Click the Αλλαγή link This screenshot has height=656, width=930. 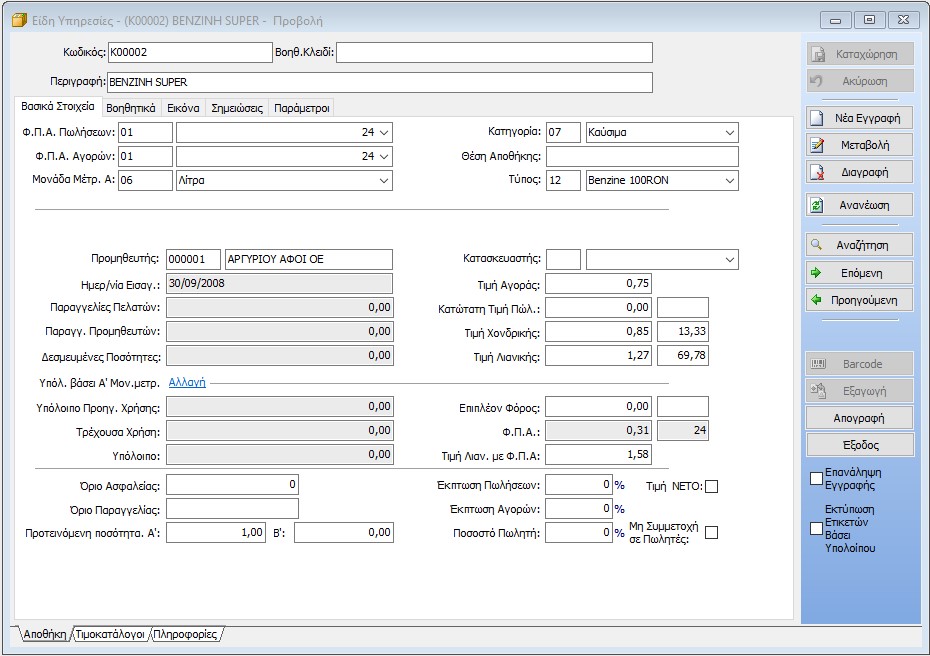pos(187,383)
